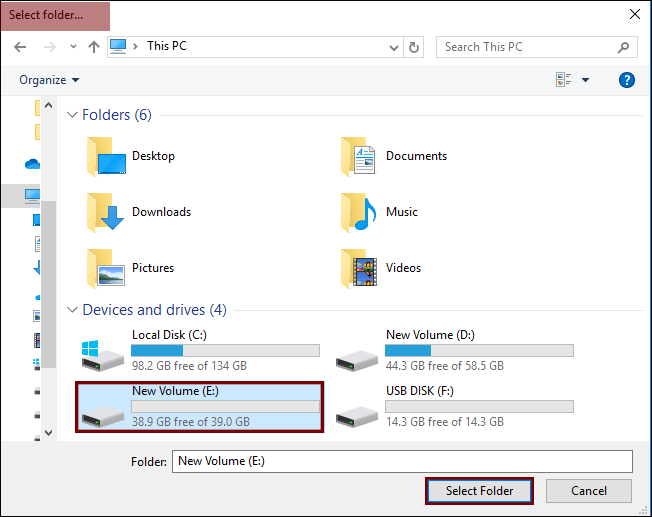Select the Pictures folder

point(131,268)
